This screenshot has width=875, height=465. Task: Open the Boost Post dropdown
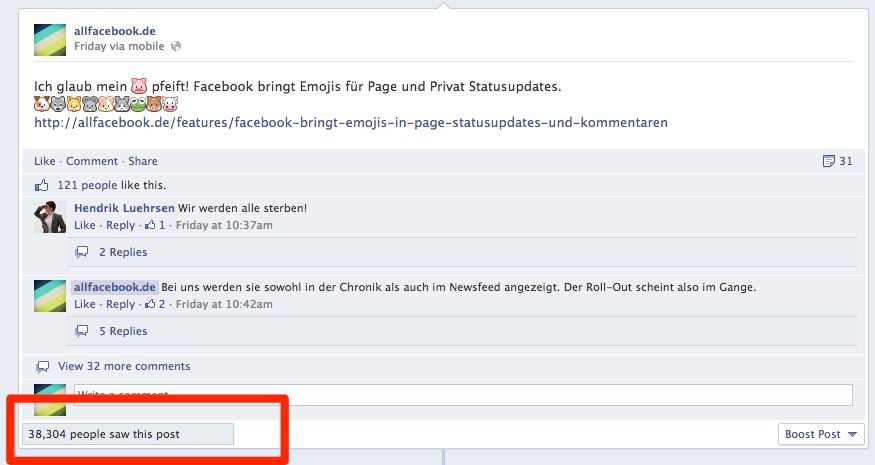coord(821,434)
